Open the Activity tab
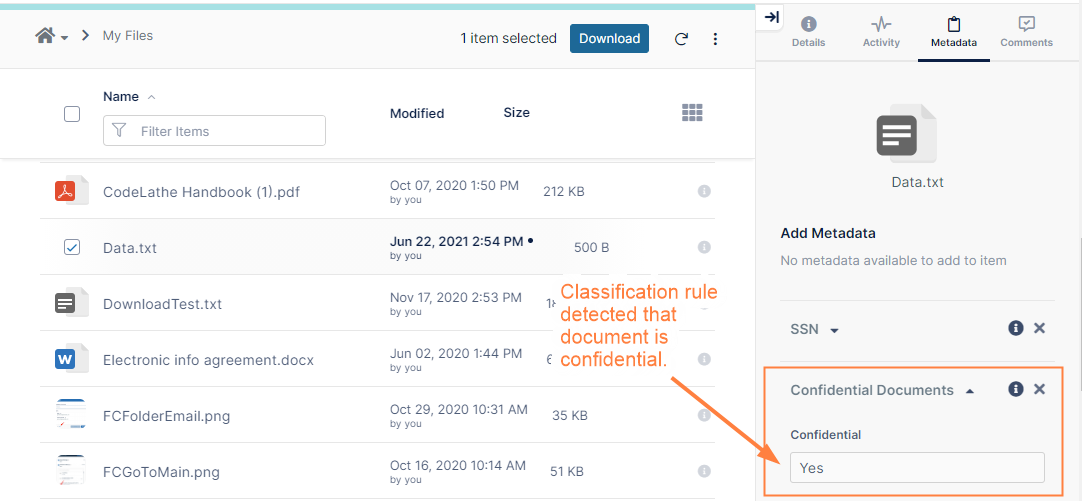 [x=881, y=31]
